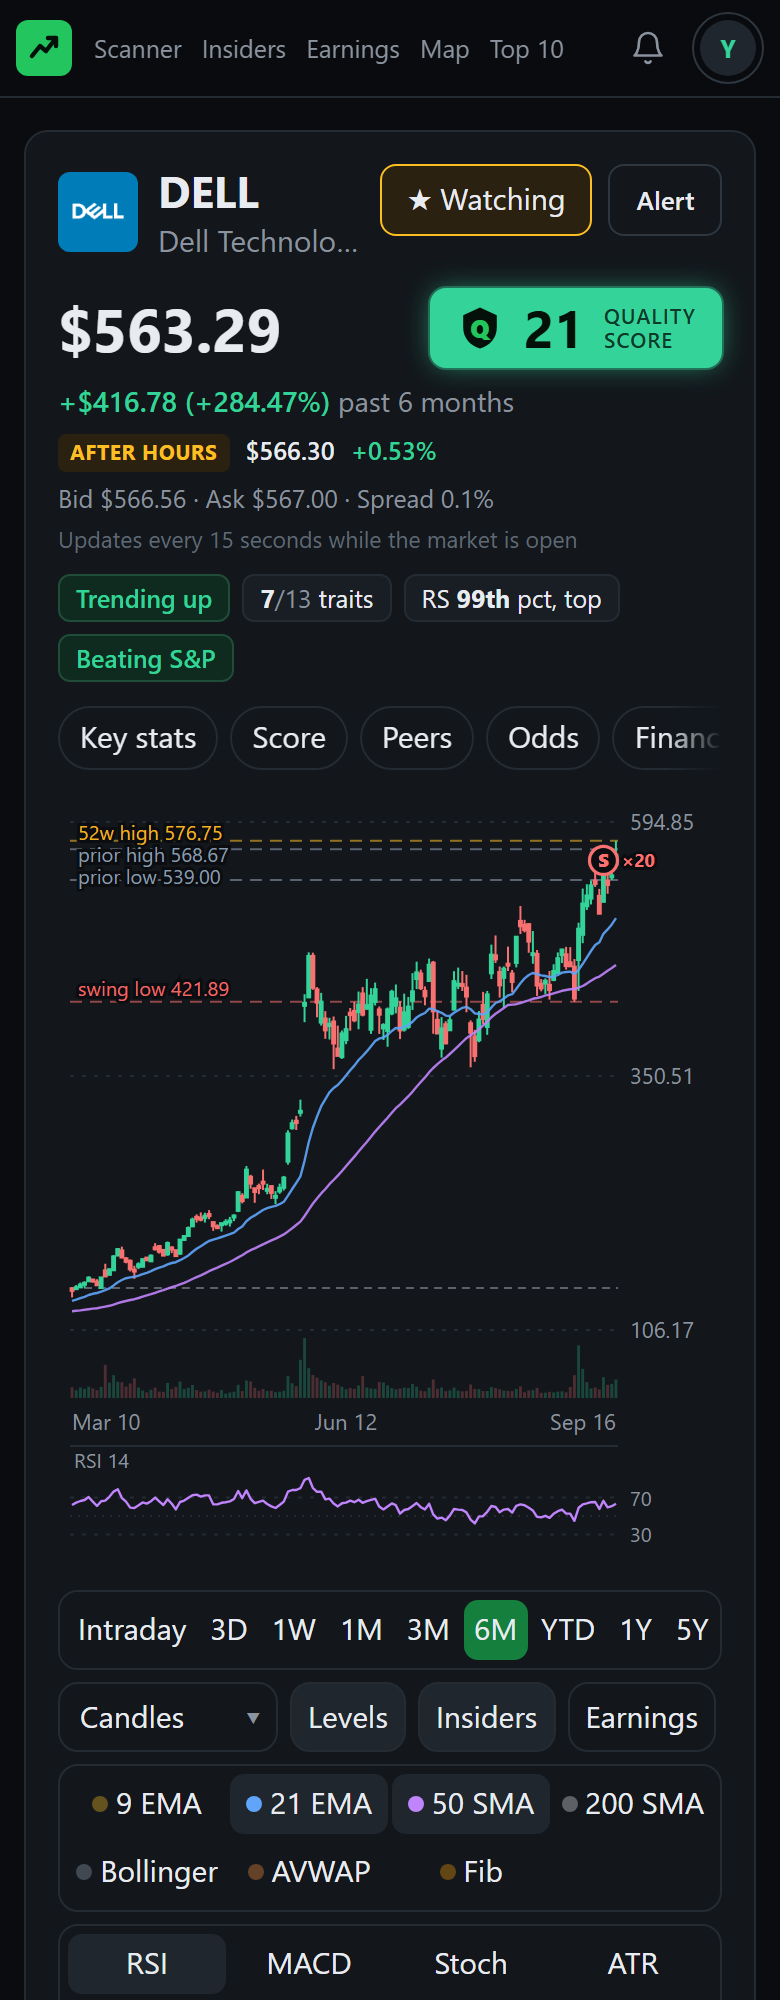Click the prior high 568.67 label
Image resolution: width=780 pixels, height=2000 pixels.
(153, 855)
